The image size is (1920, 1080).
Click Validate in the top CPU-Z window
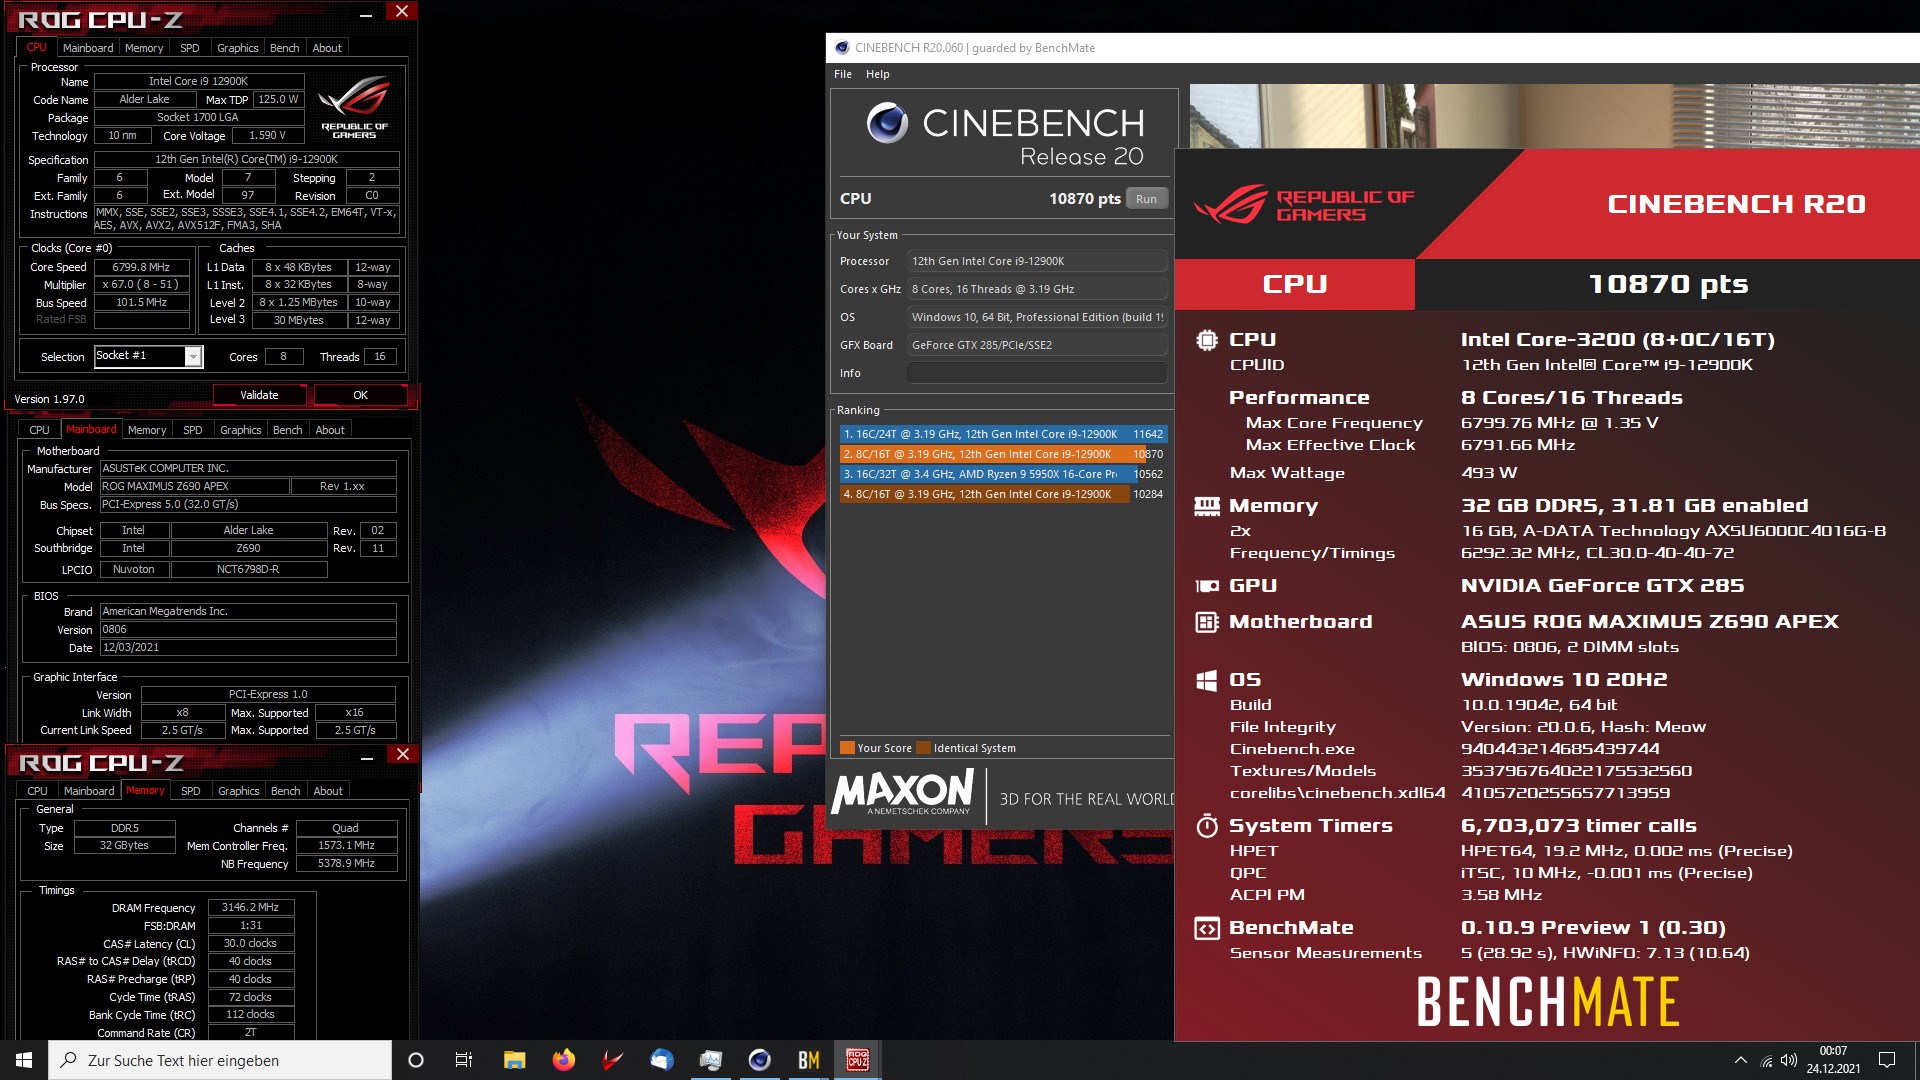259,396
